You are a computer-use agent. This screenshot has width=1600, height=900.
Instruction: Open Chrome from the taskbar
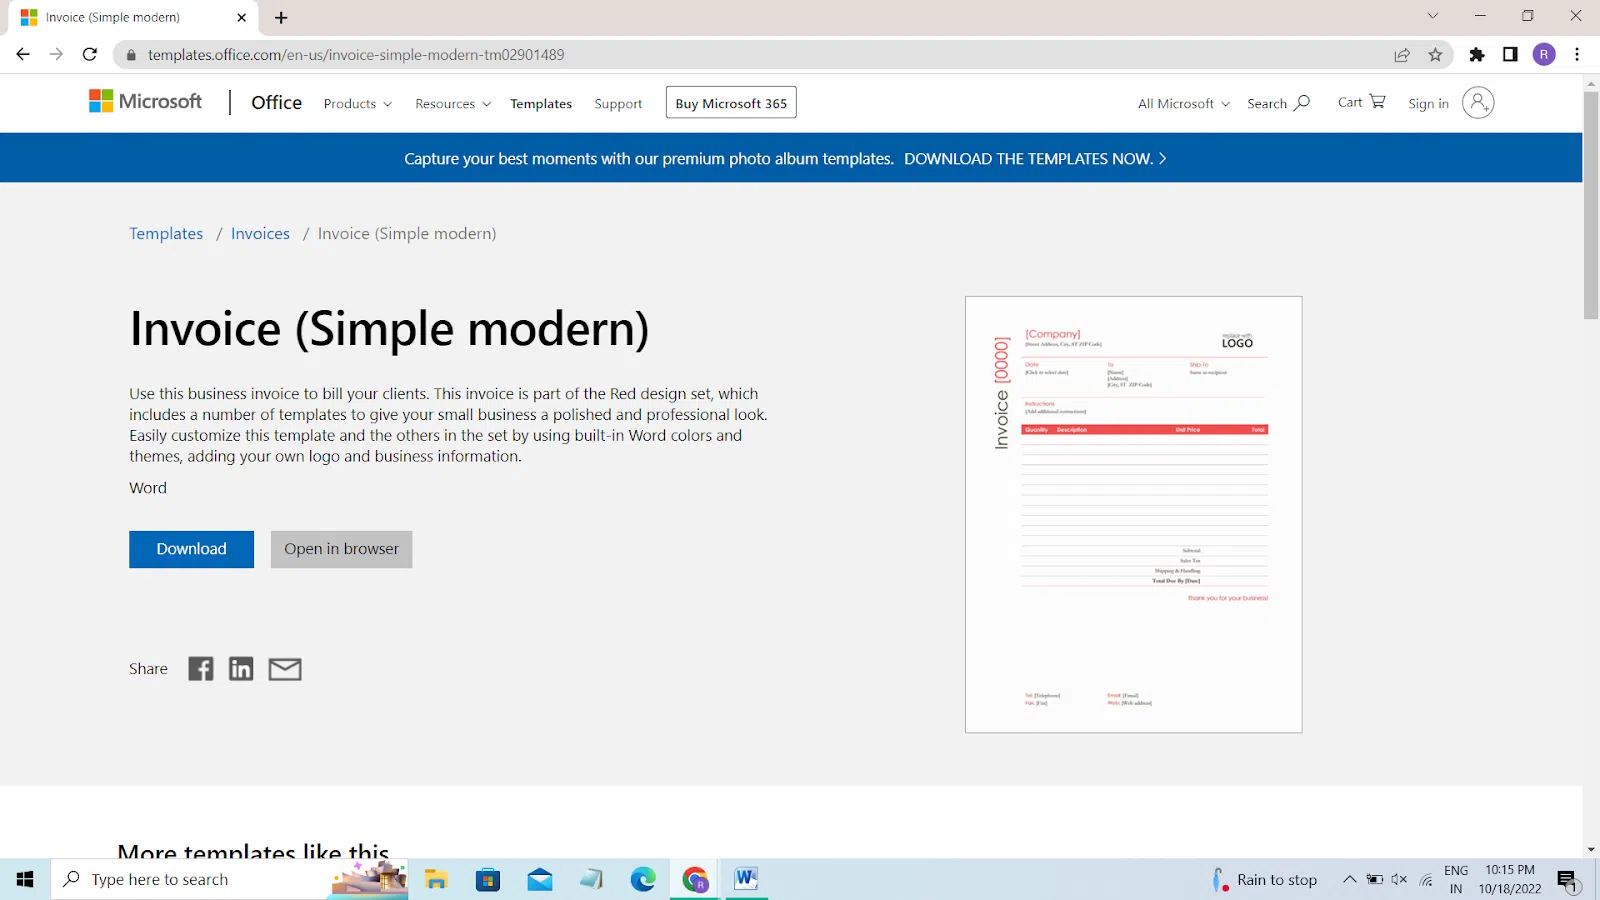pos(695,879)
